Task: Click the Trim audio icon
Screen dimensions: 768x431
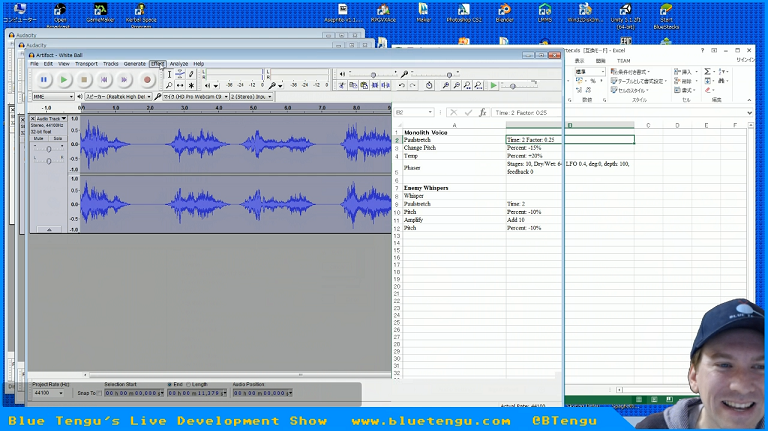Action: pyautogui.click(x=375, y=85)
